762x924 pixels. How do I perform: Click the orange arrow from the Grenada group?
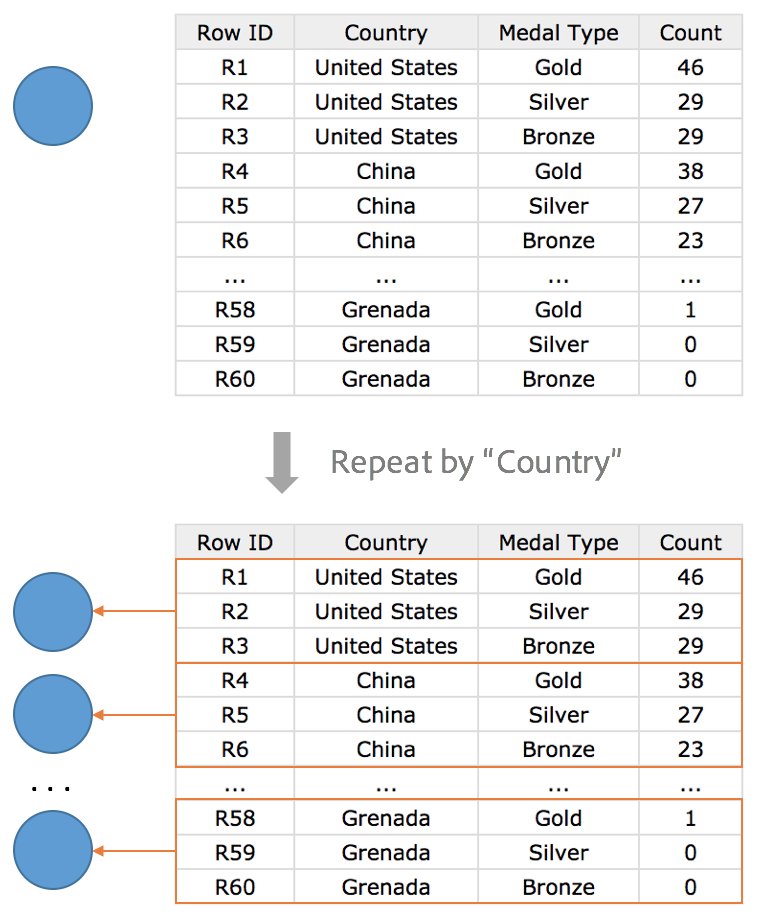[x=134, y=852]
